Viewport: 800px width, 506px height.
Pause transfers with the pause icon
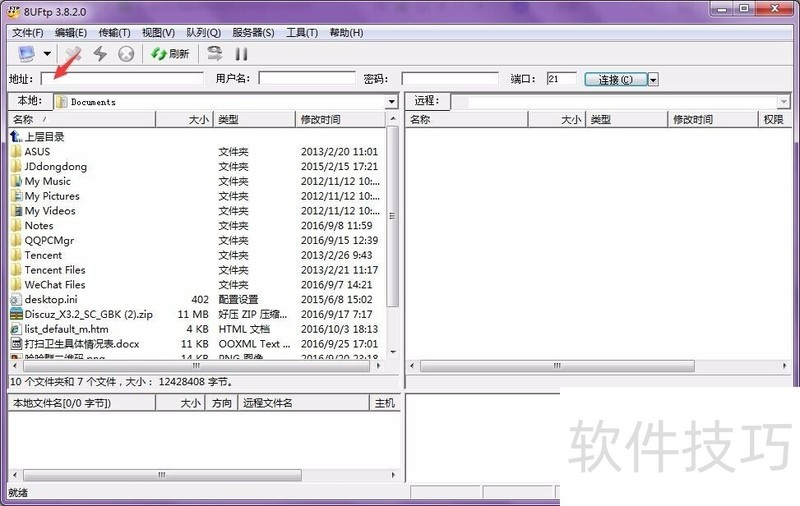[x=241, y=54]
